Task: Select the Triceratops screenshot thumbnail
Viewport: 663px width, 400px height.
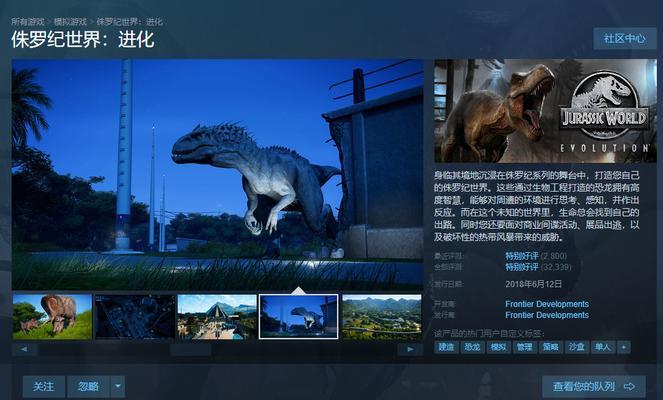Action: click(x=52, y=317)
